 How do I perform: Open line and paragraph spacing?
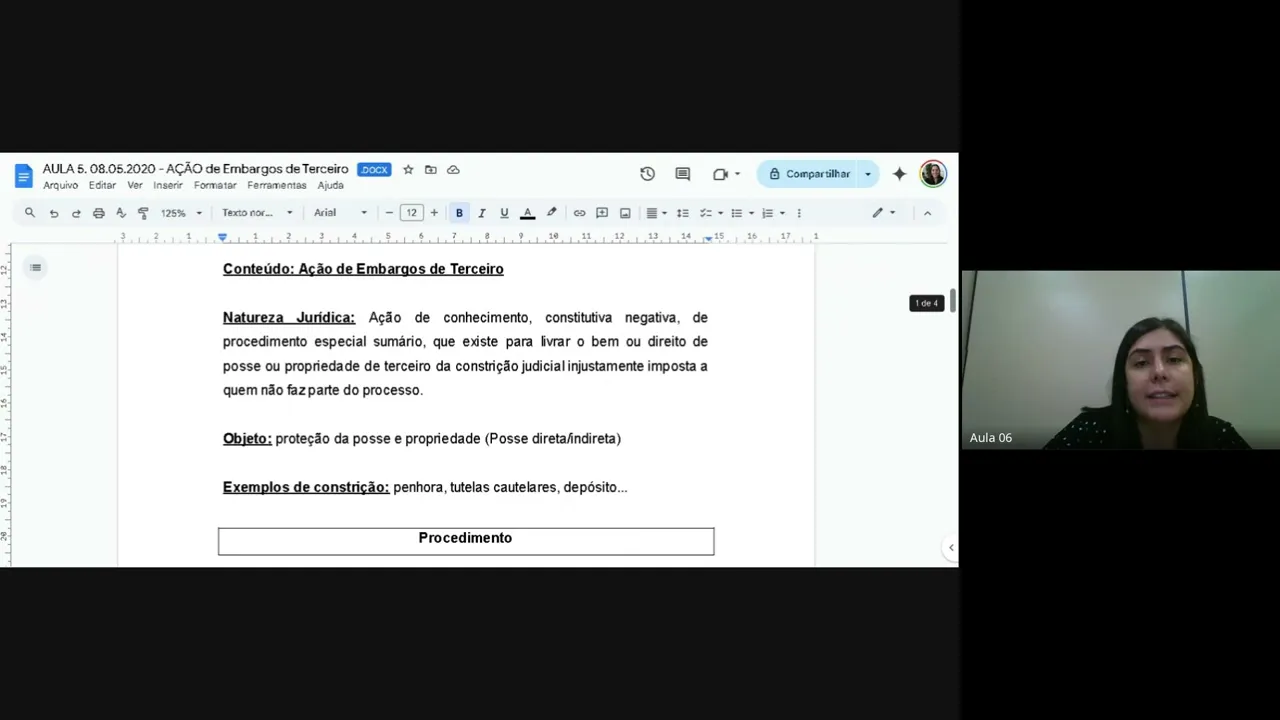pos(683,213)
